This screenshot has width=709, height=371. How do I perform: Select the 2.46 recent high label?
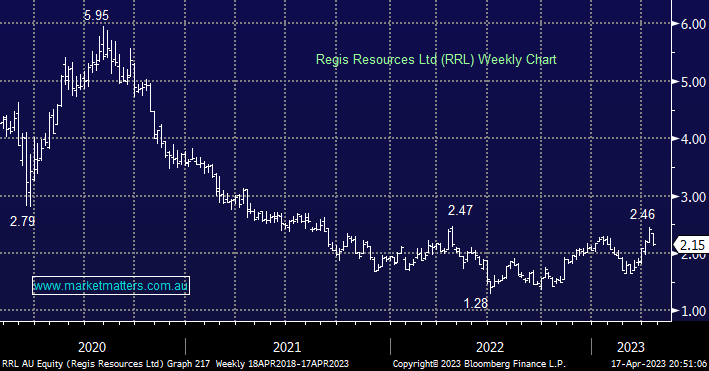click(642, 214)
